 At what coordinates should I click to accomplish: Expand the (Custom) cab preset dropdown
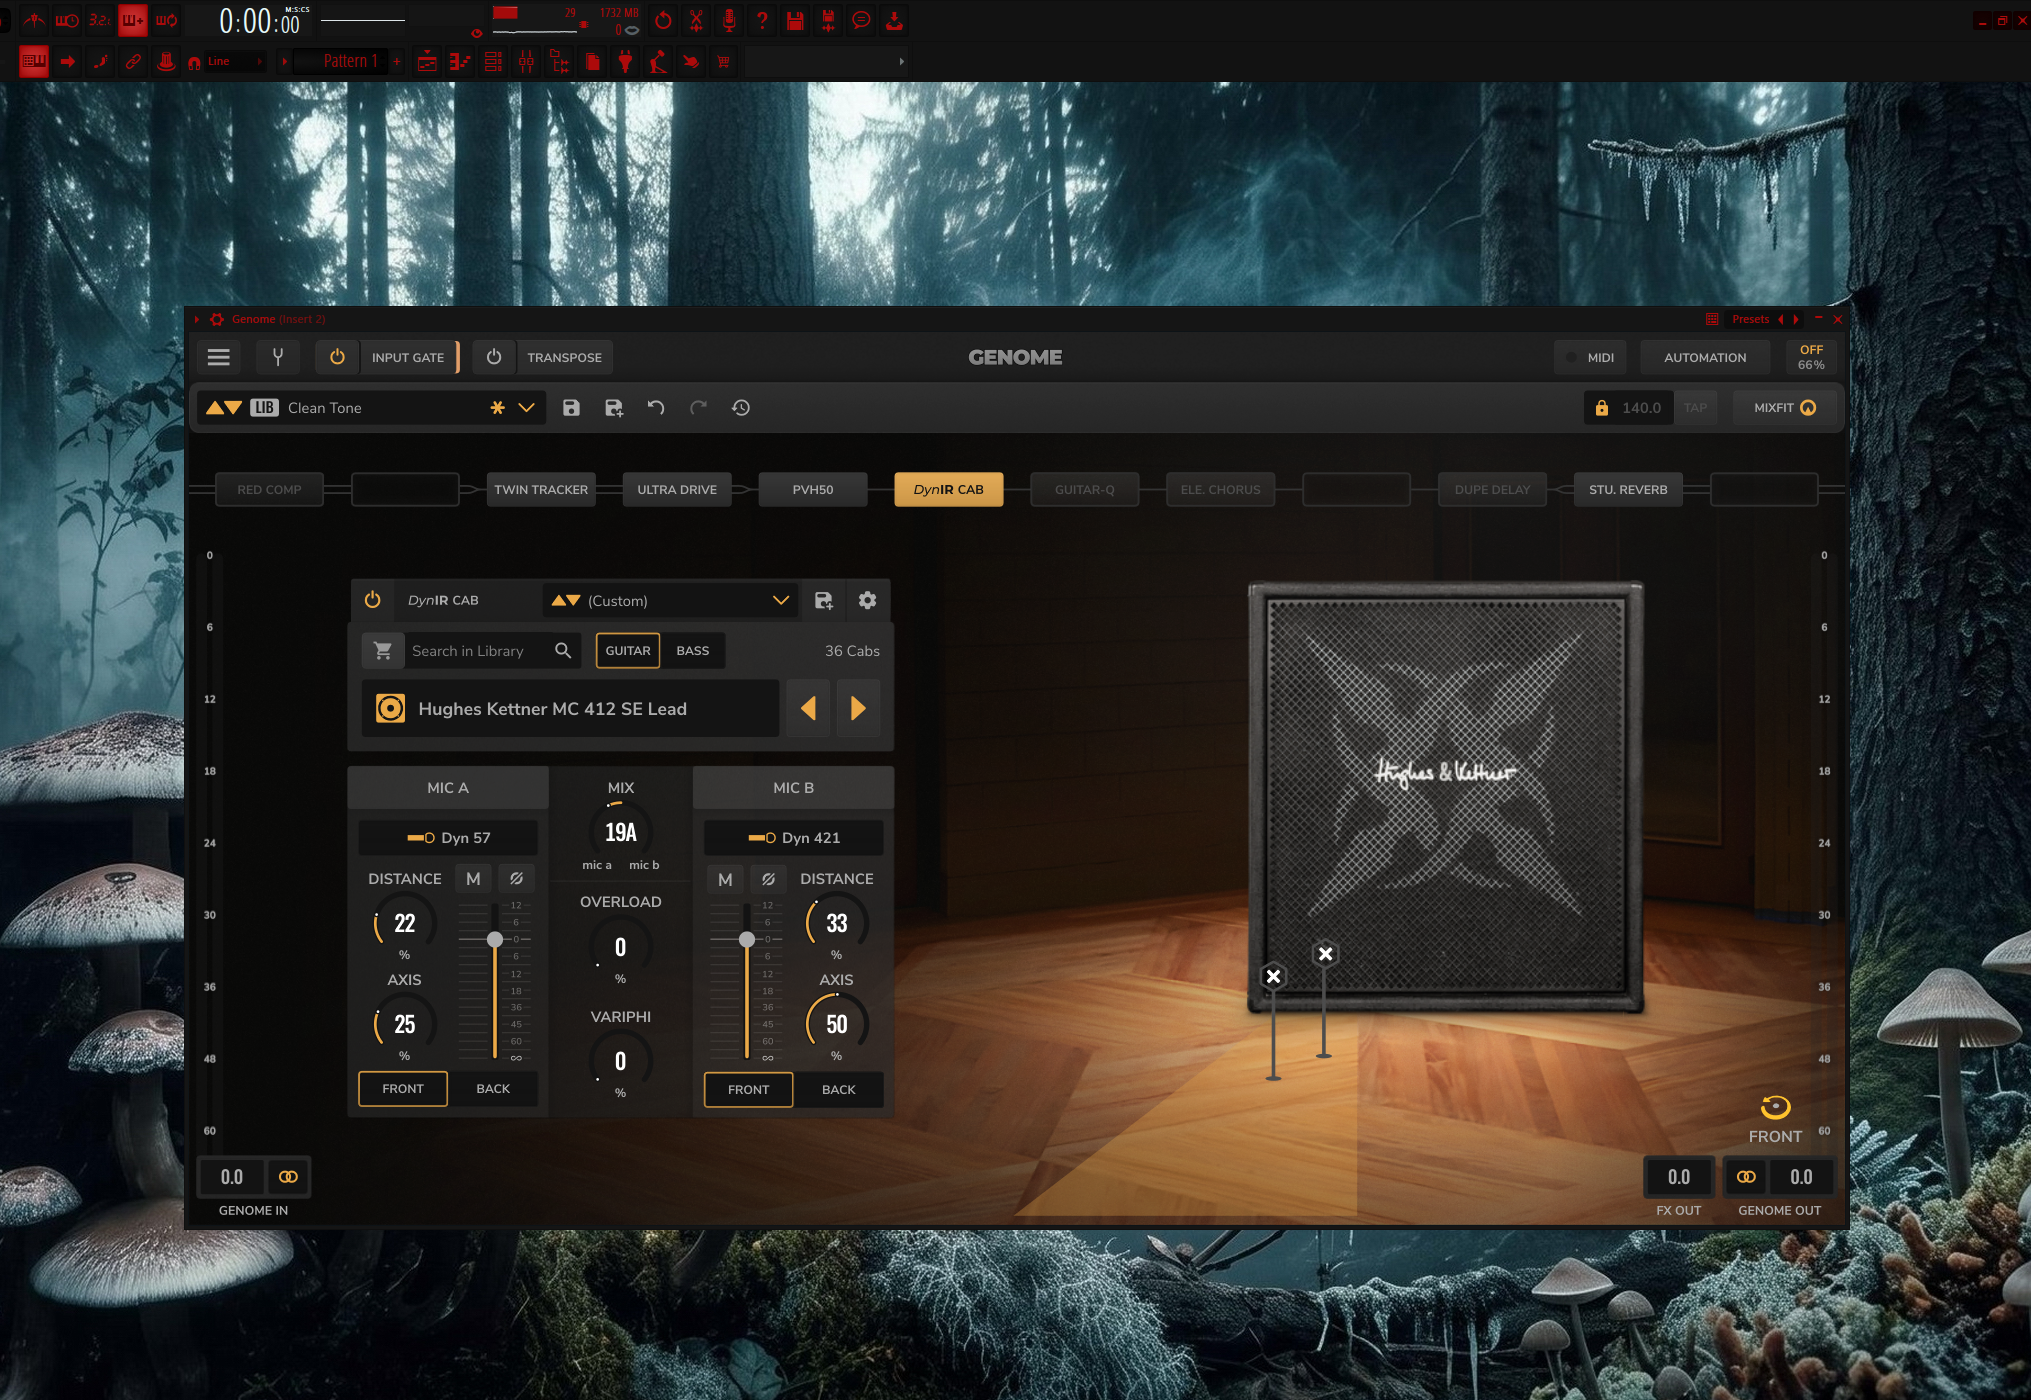tap(780, 601)
